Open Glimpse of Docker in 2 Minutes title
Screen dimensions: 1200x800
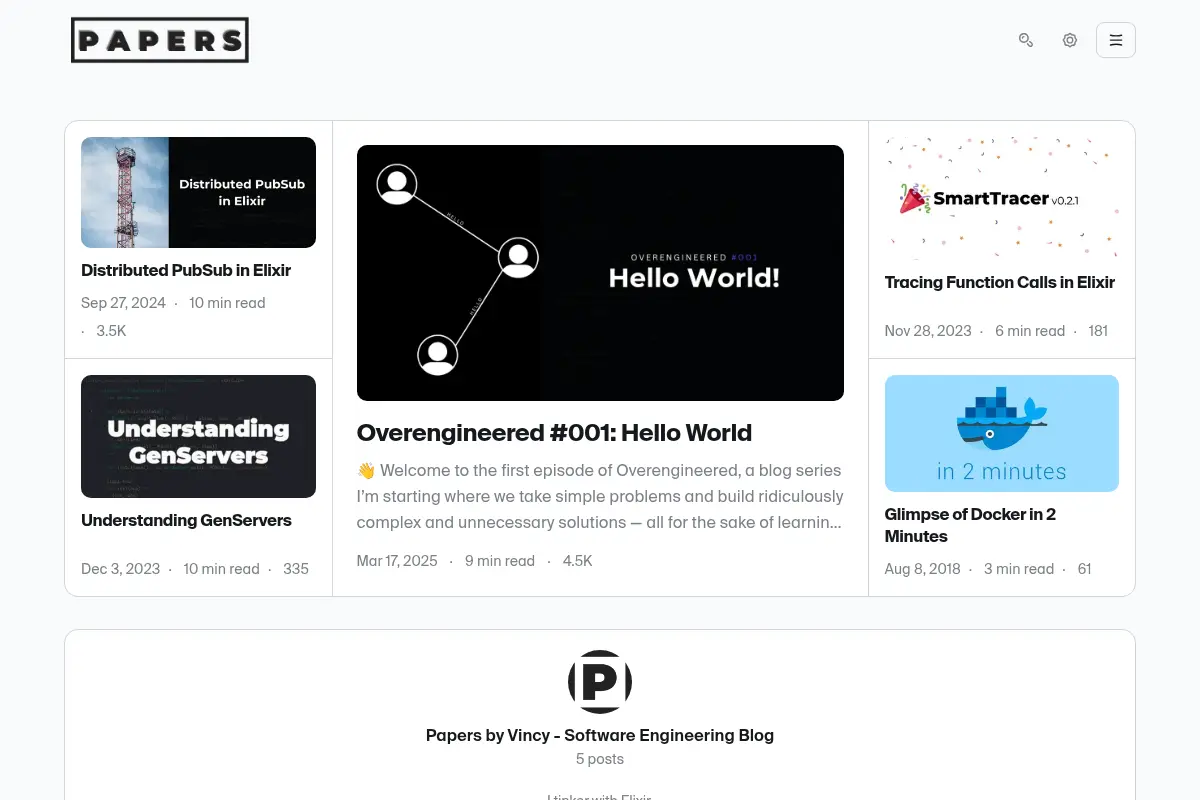[970, 525]
